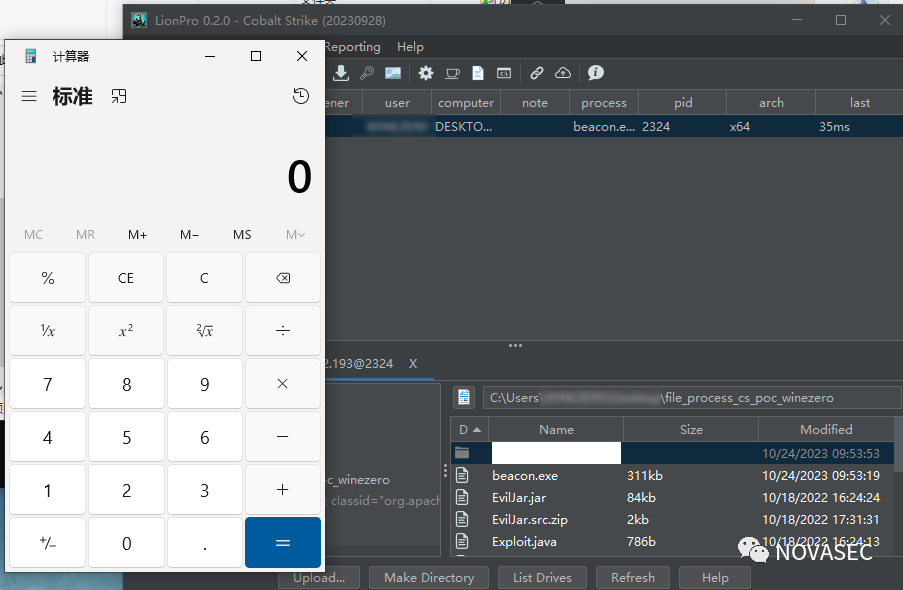This screenshot has height=590, width=903.
Task: Click the terminal scripted web delivery icon
Action: point(504,73)
